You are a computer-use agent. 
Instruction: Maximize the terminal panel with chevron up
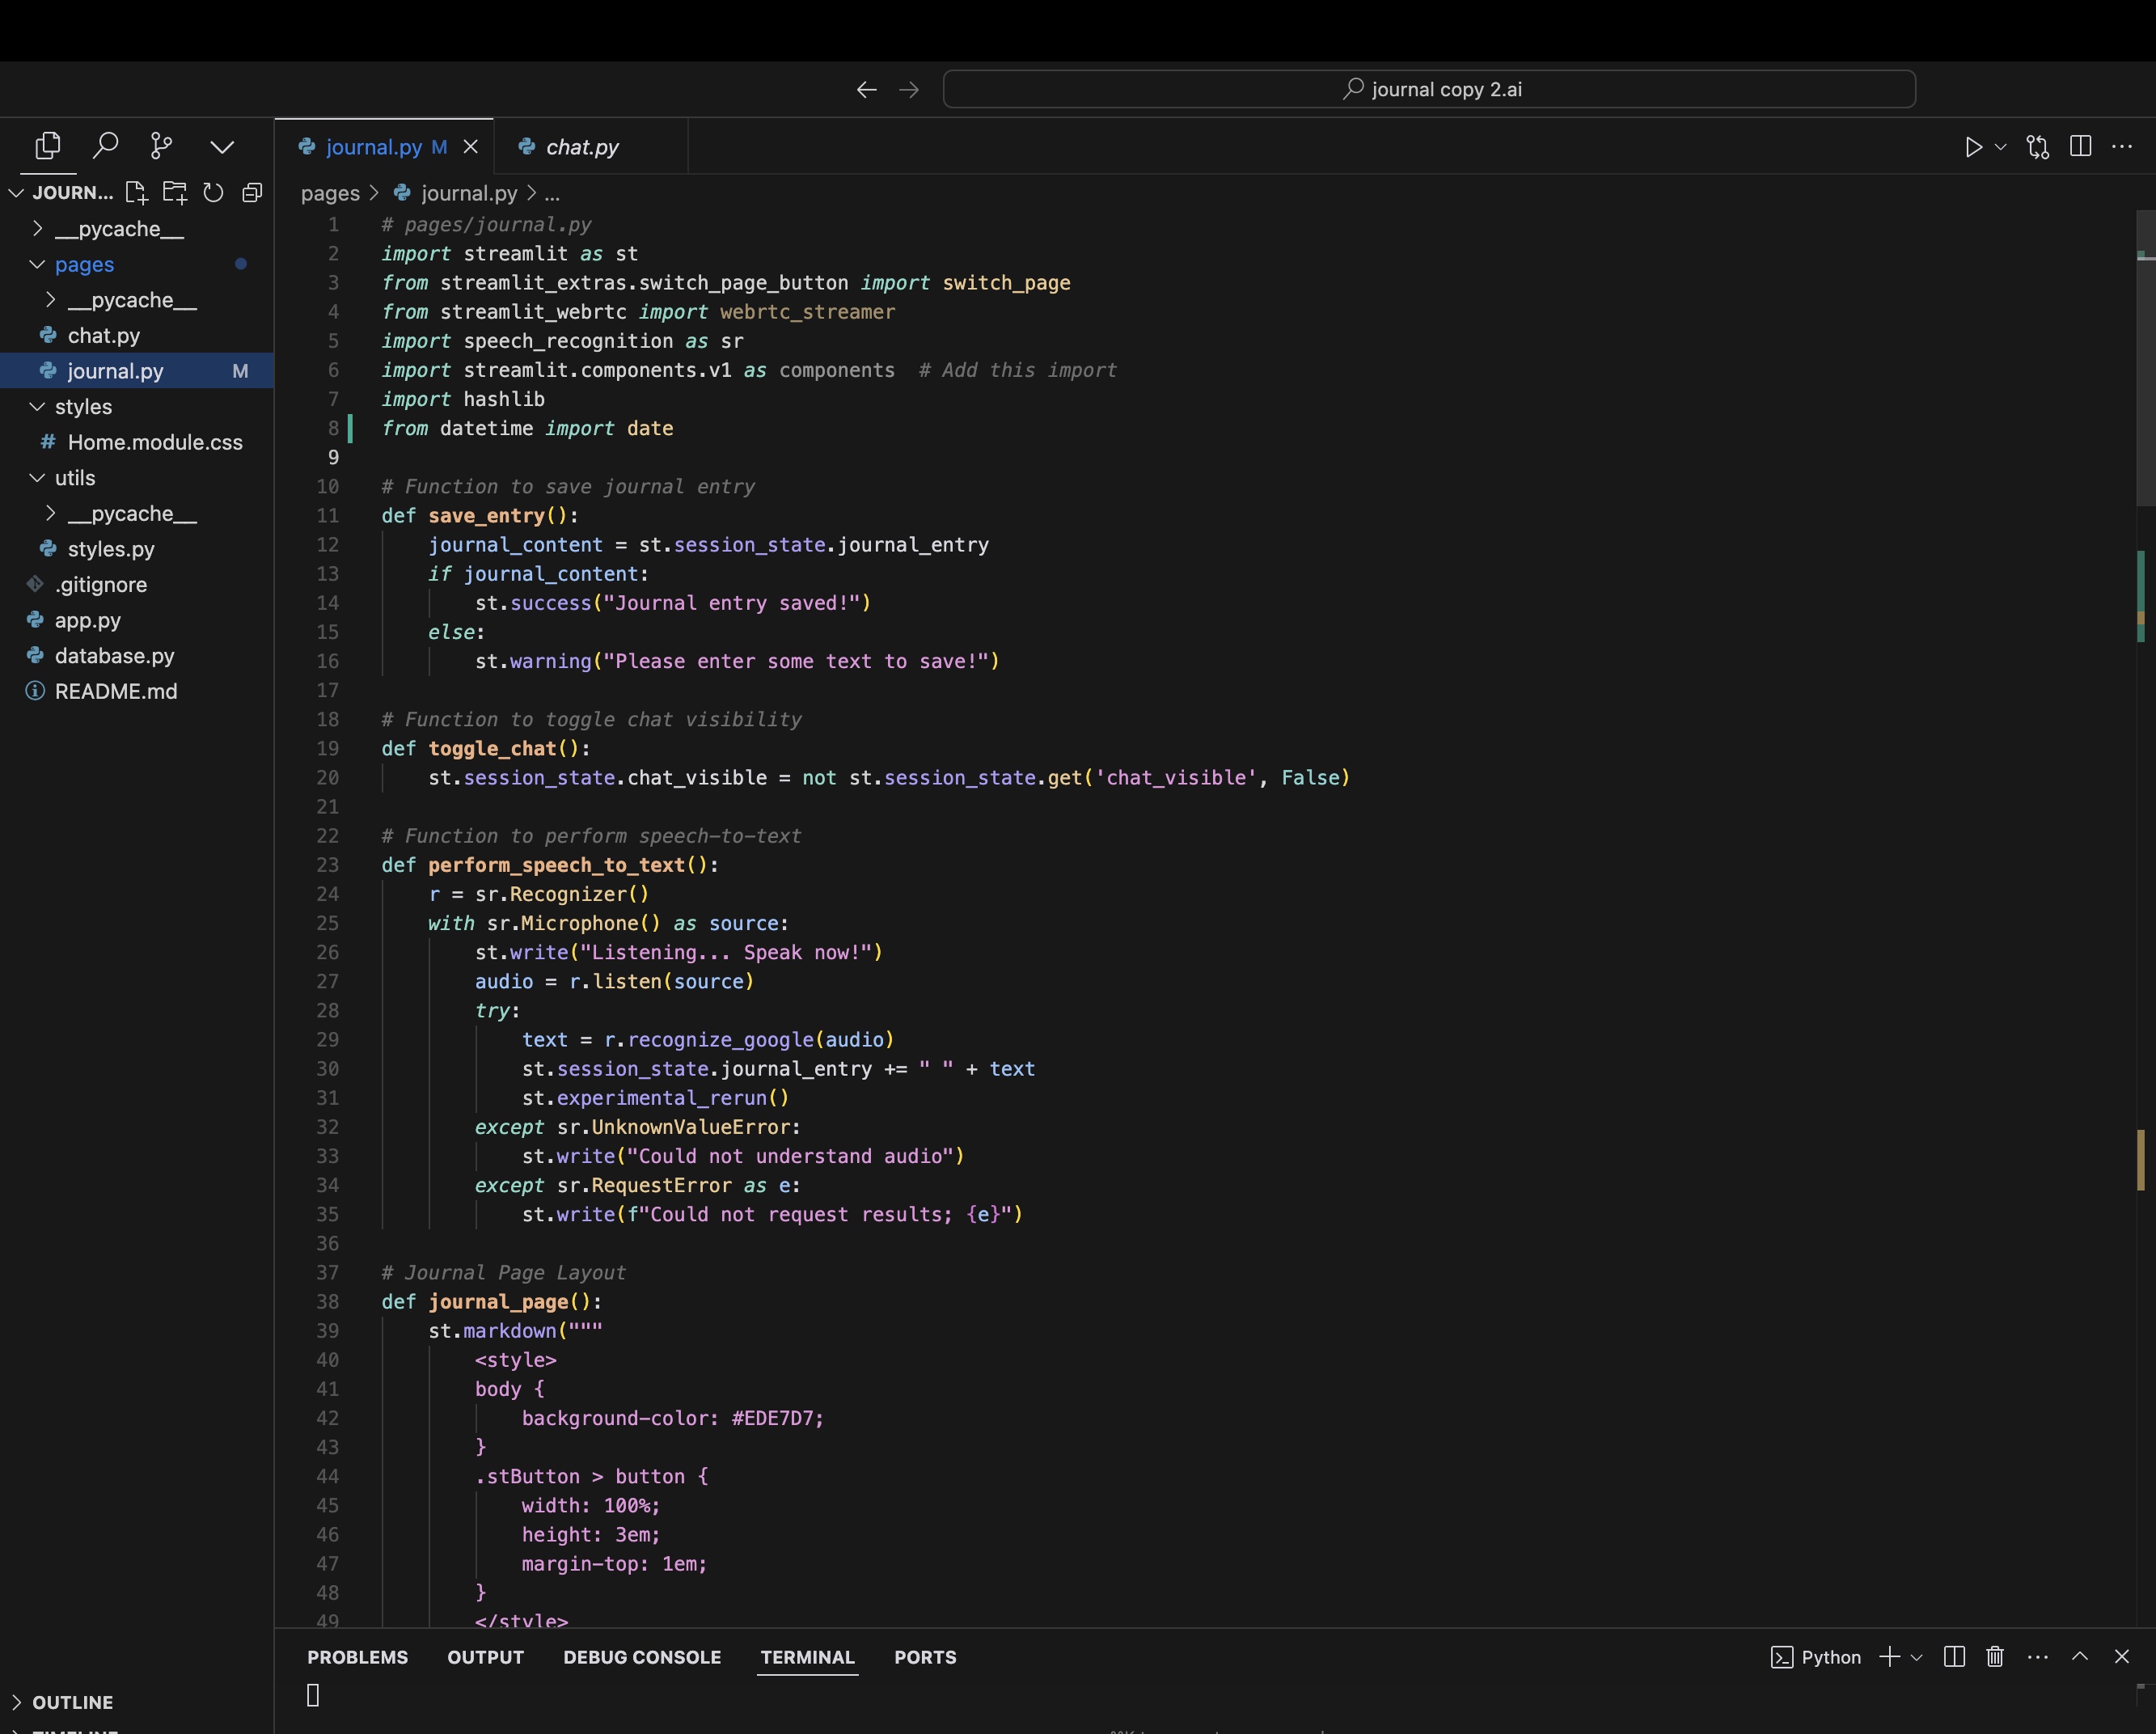pos(2080,1657)
